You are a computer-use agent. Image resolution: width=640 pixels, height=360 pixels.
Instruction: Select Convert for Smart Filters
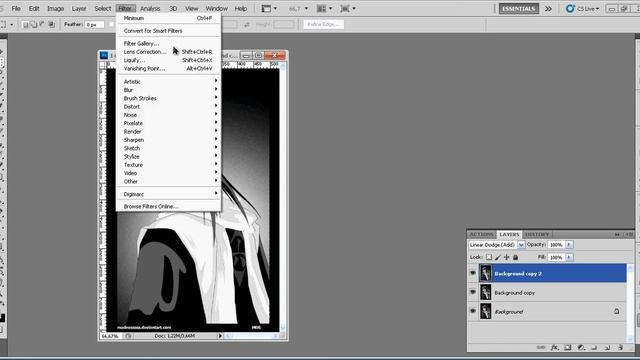pyautogui.click(x=169, y=31)
